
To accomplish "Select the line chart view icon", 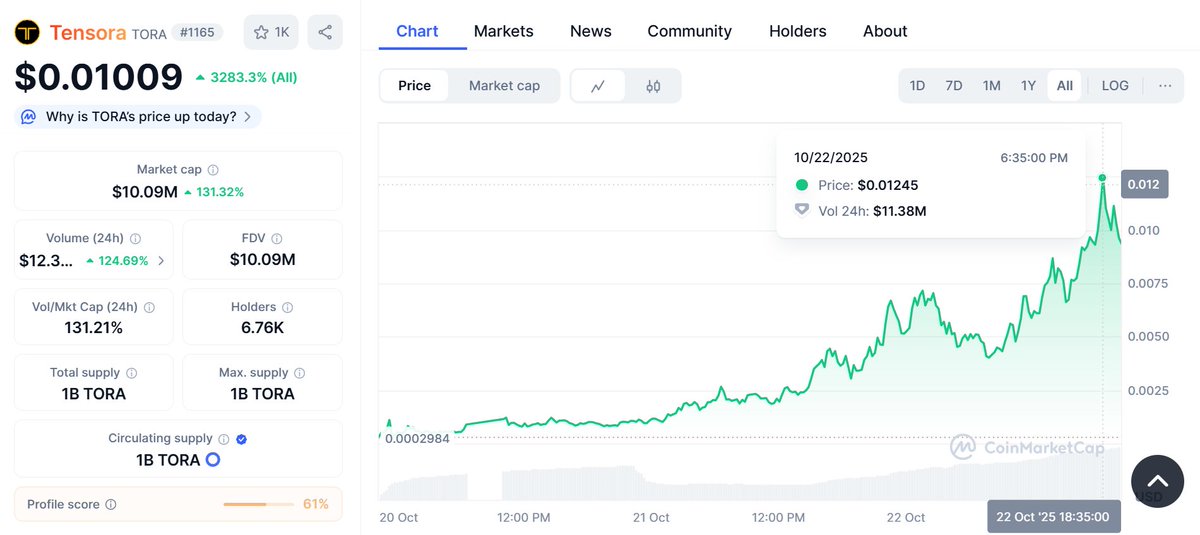I will (598, 86).
